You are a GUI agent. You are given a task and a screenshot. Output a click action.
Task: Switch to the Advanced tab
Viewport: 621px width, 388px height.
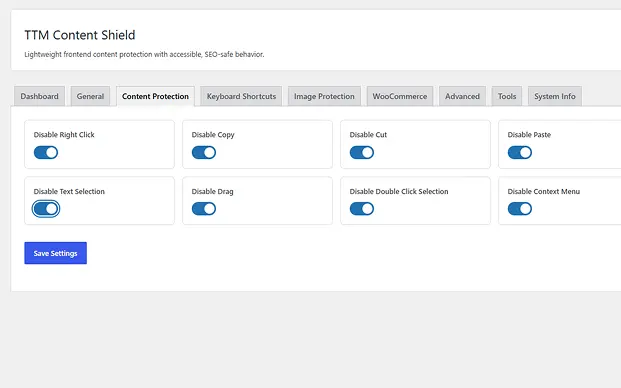click(462, 96)
